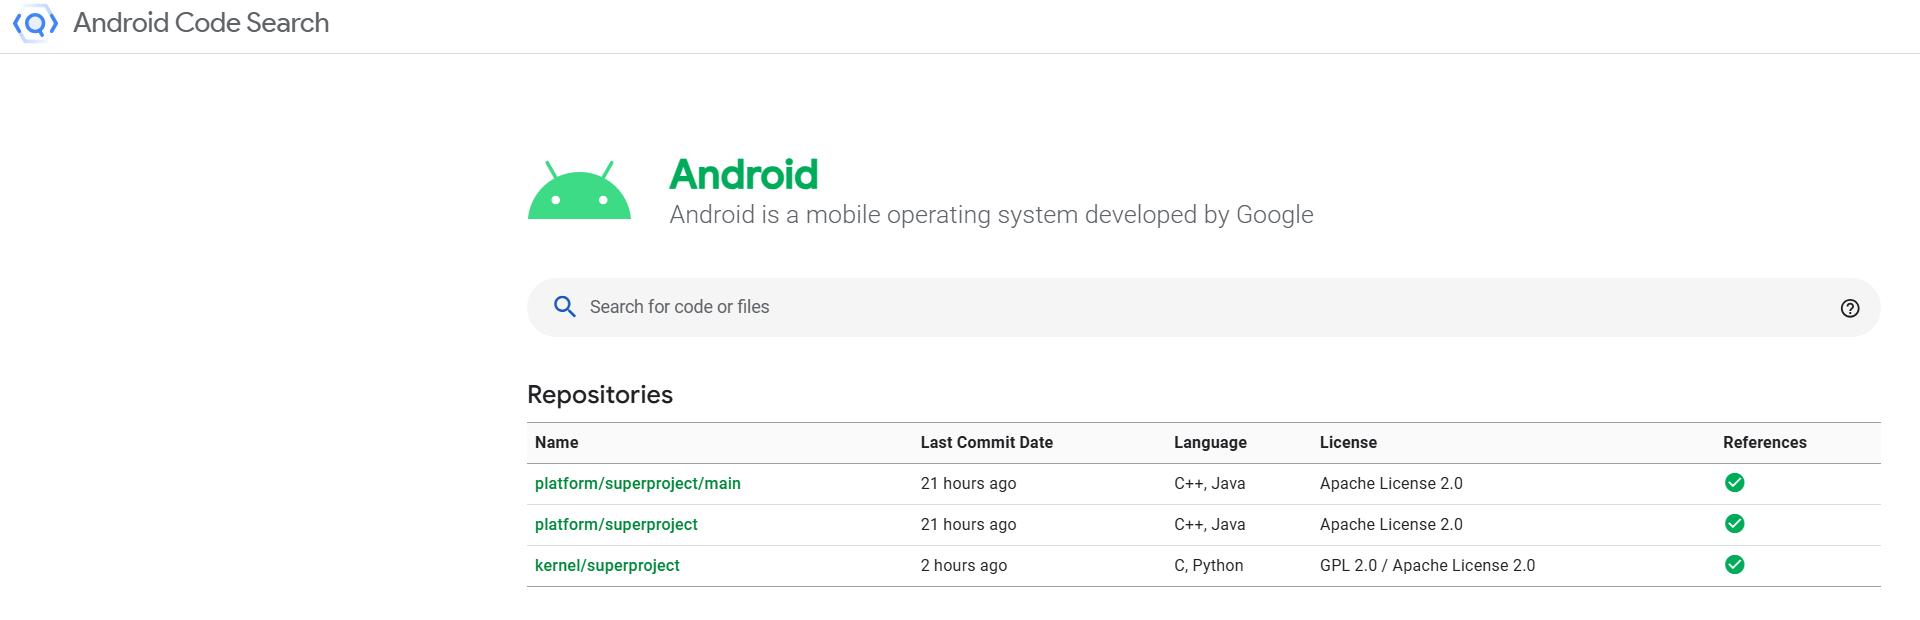This screenshot has width=1920, height=620.
Task: Click the Android Code Search logo icon
Action: pyautogui.click(x=35, y=23)
